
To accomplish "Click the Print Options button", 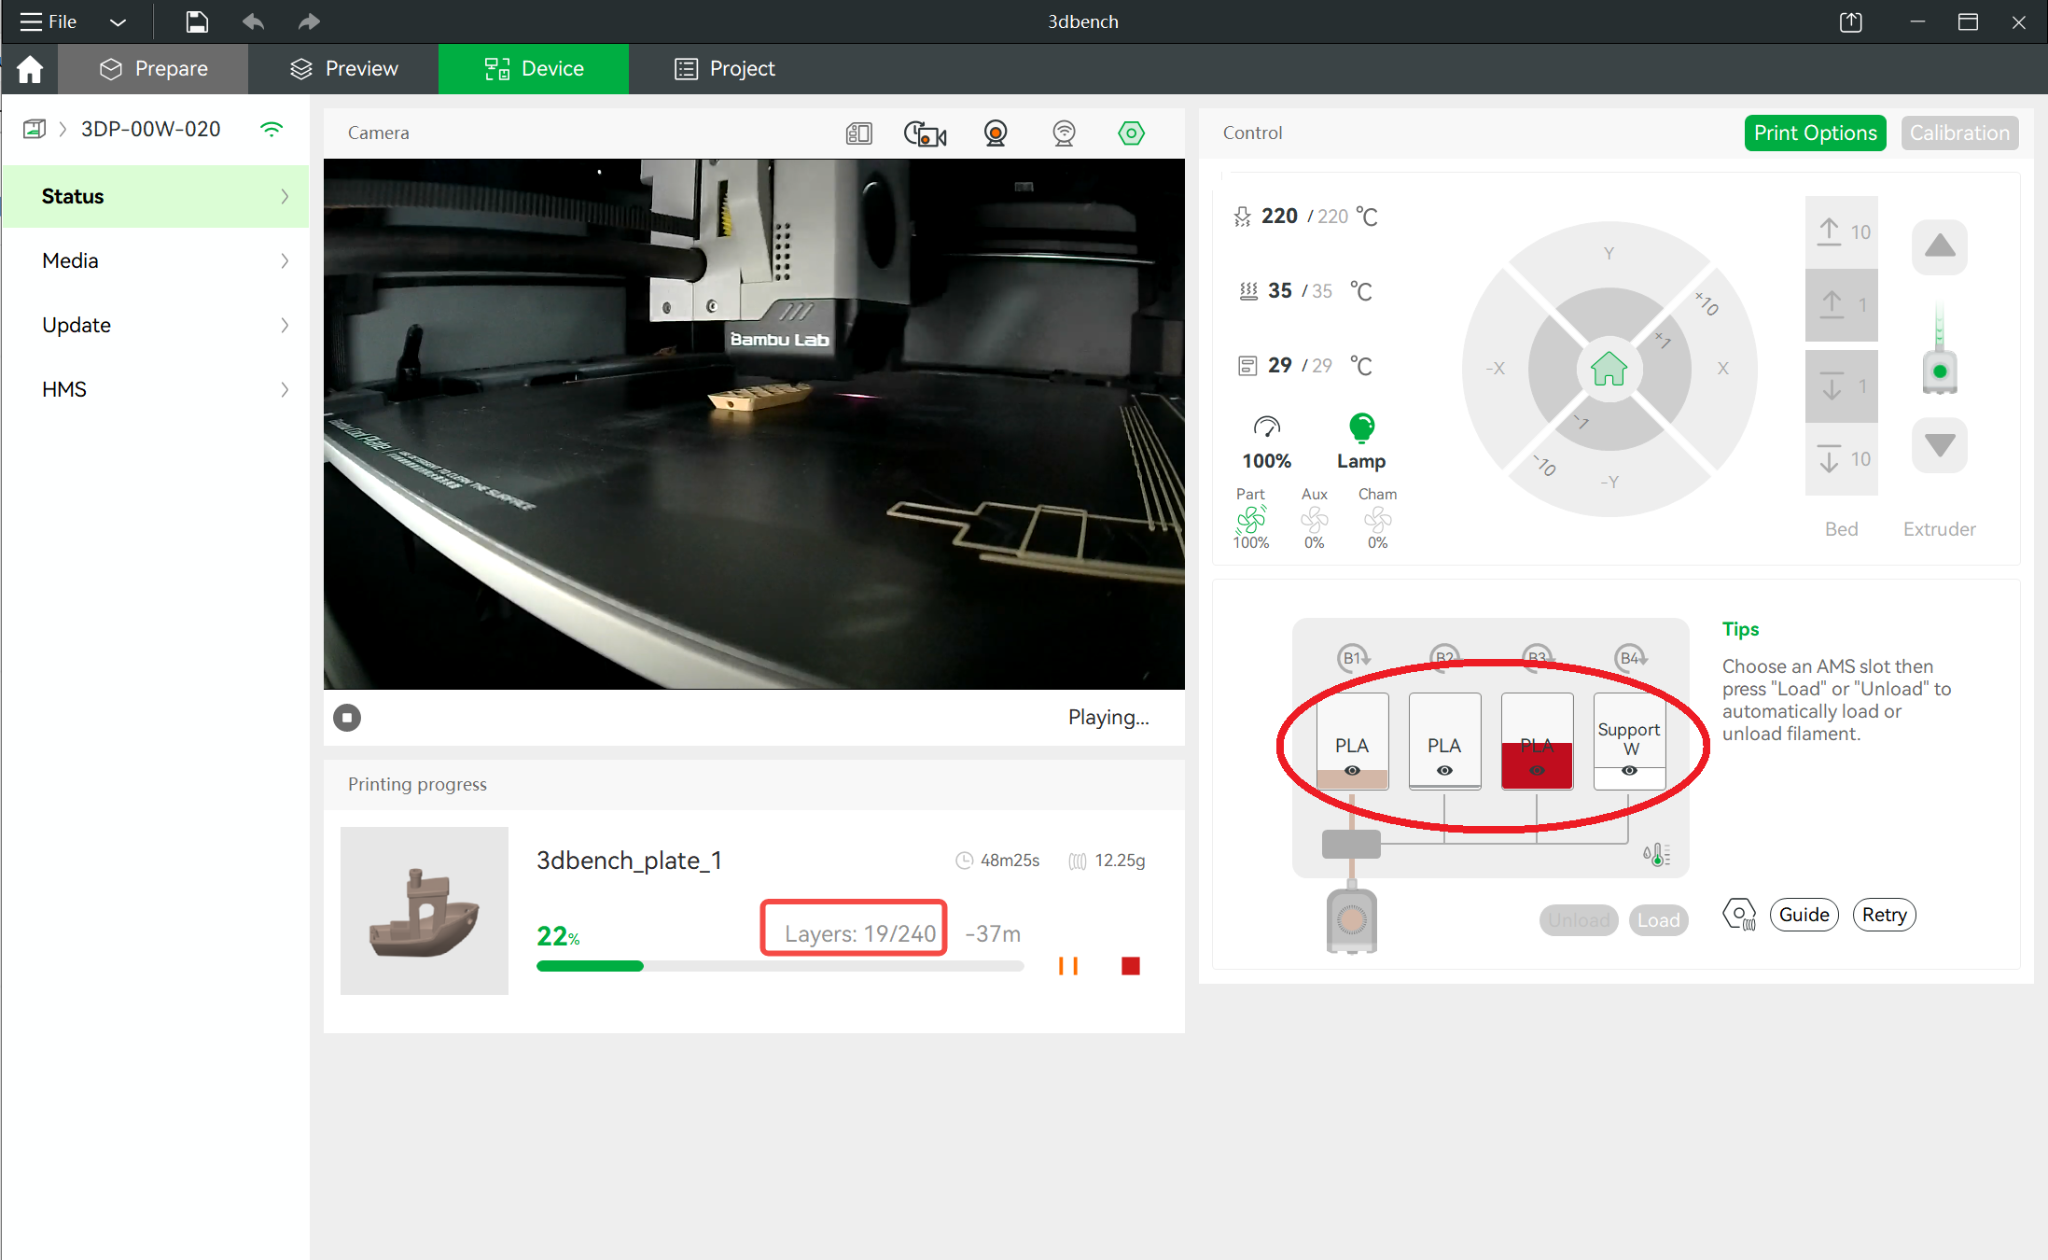I will point(1815,133).
